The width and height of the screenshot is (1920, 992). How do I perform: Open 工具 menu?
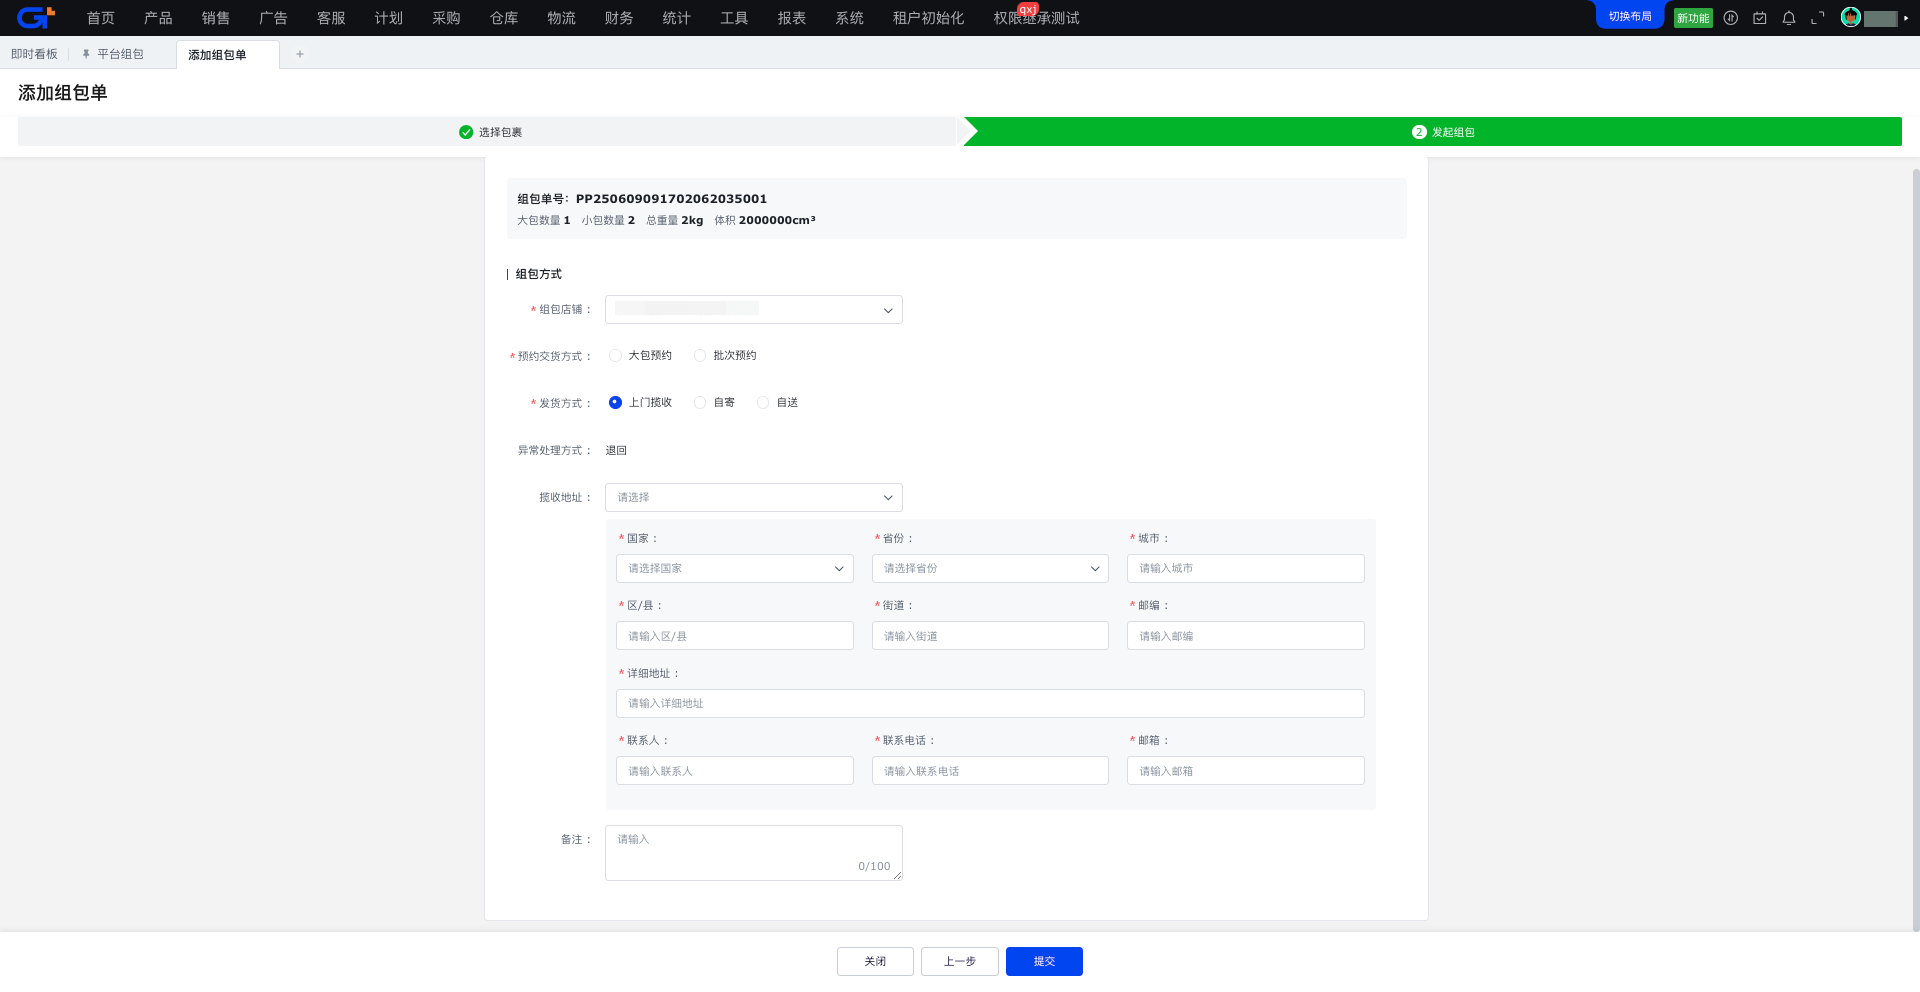tap(734, 18)
